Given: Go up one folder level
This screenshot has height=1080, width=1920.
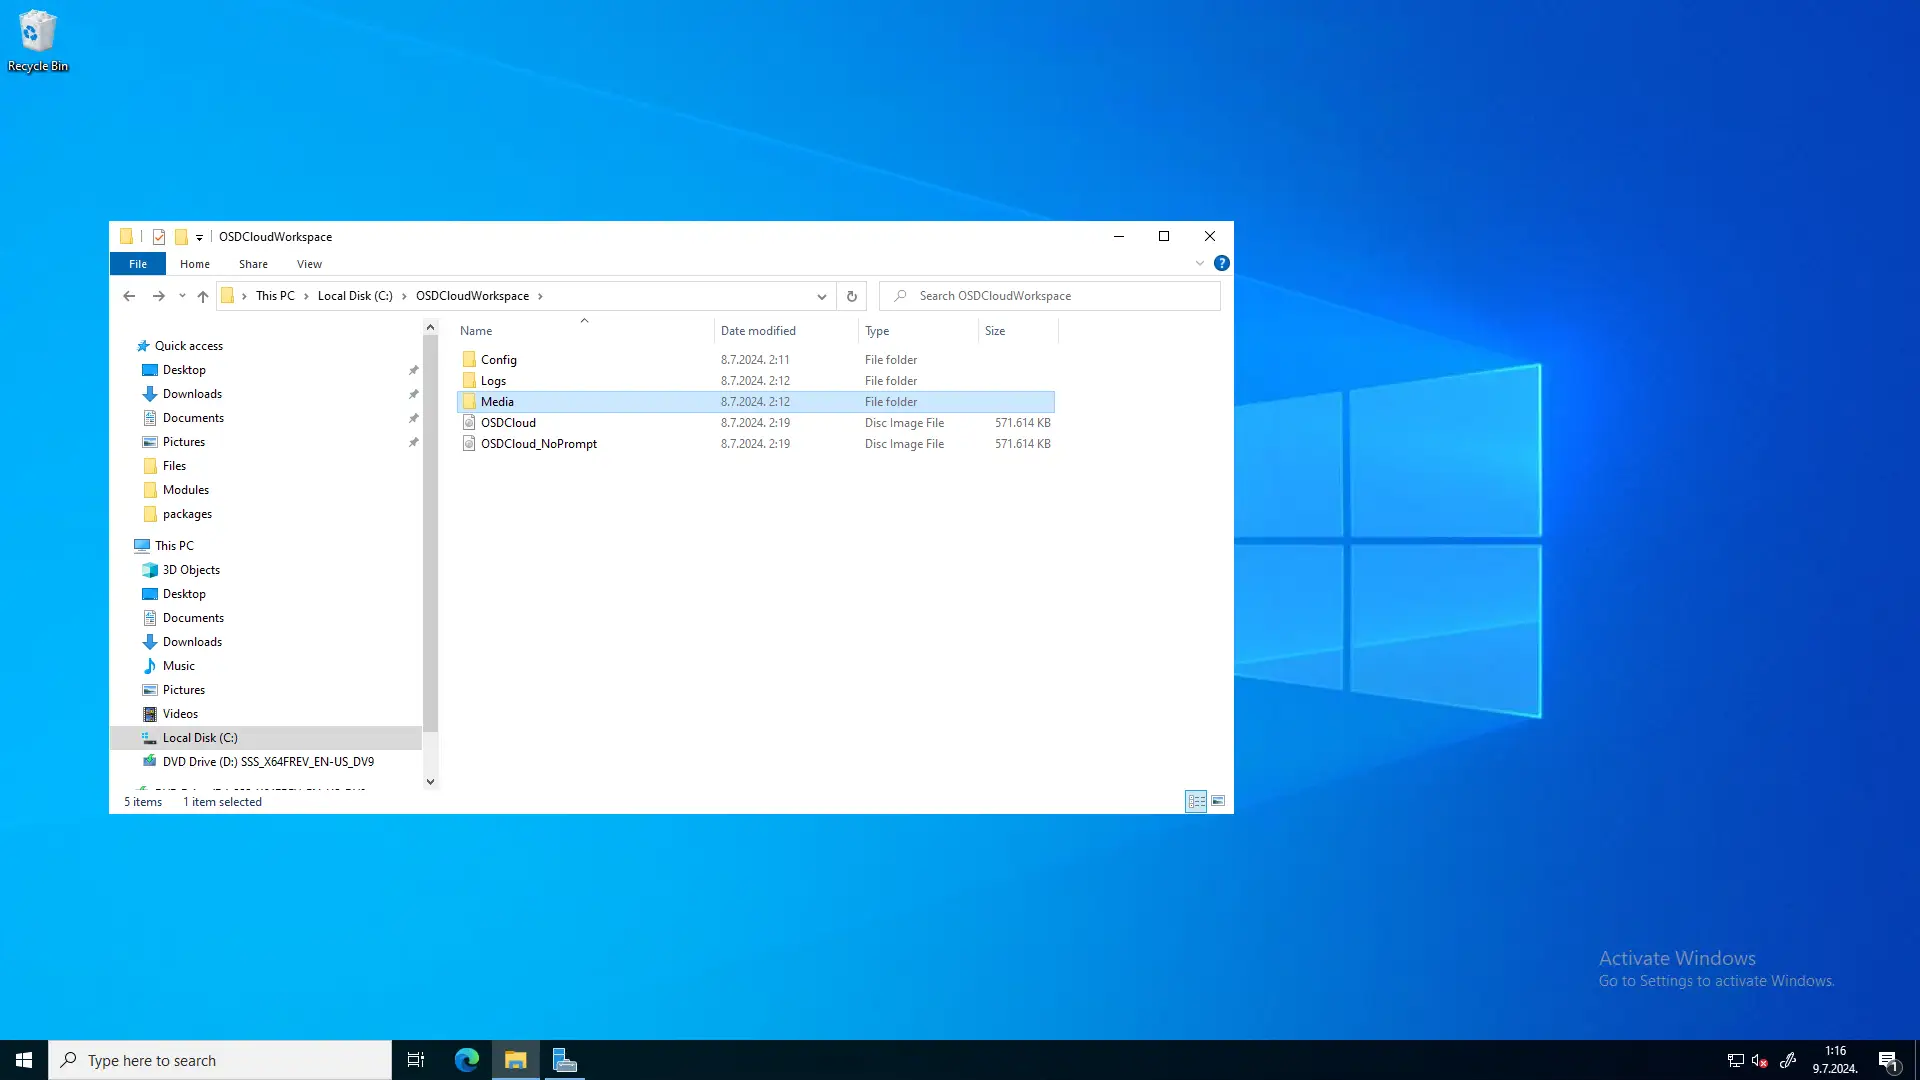Looking at the screenshot, I should [203, 296].
